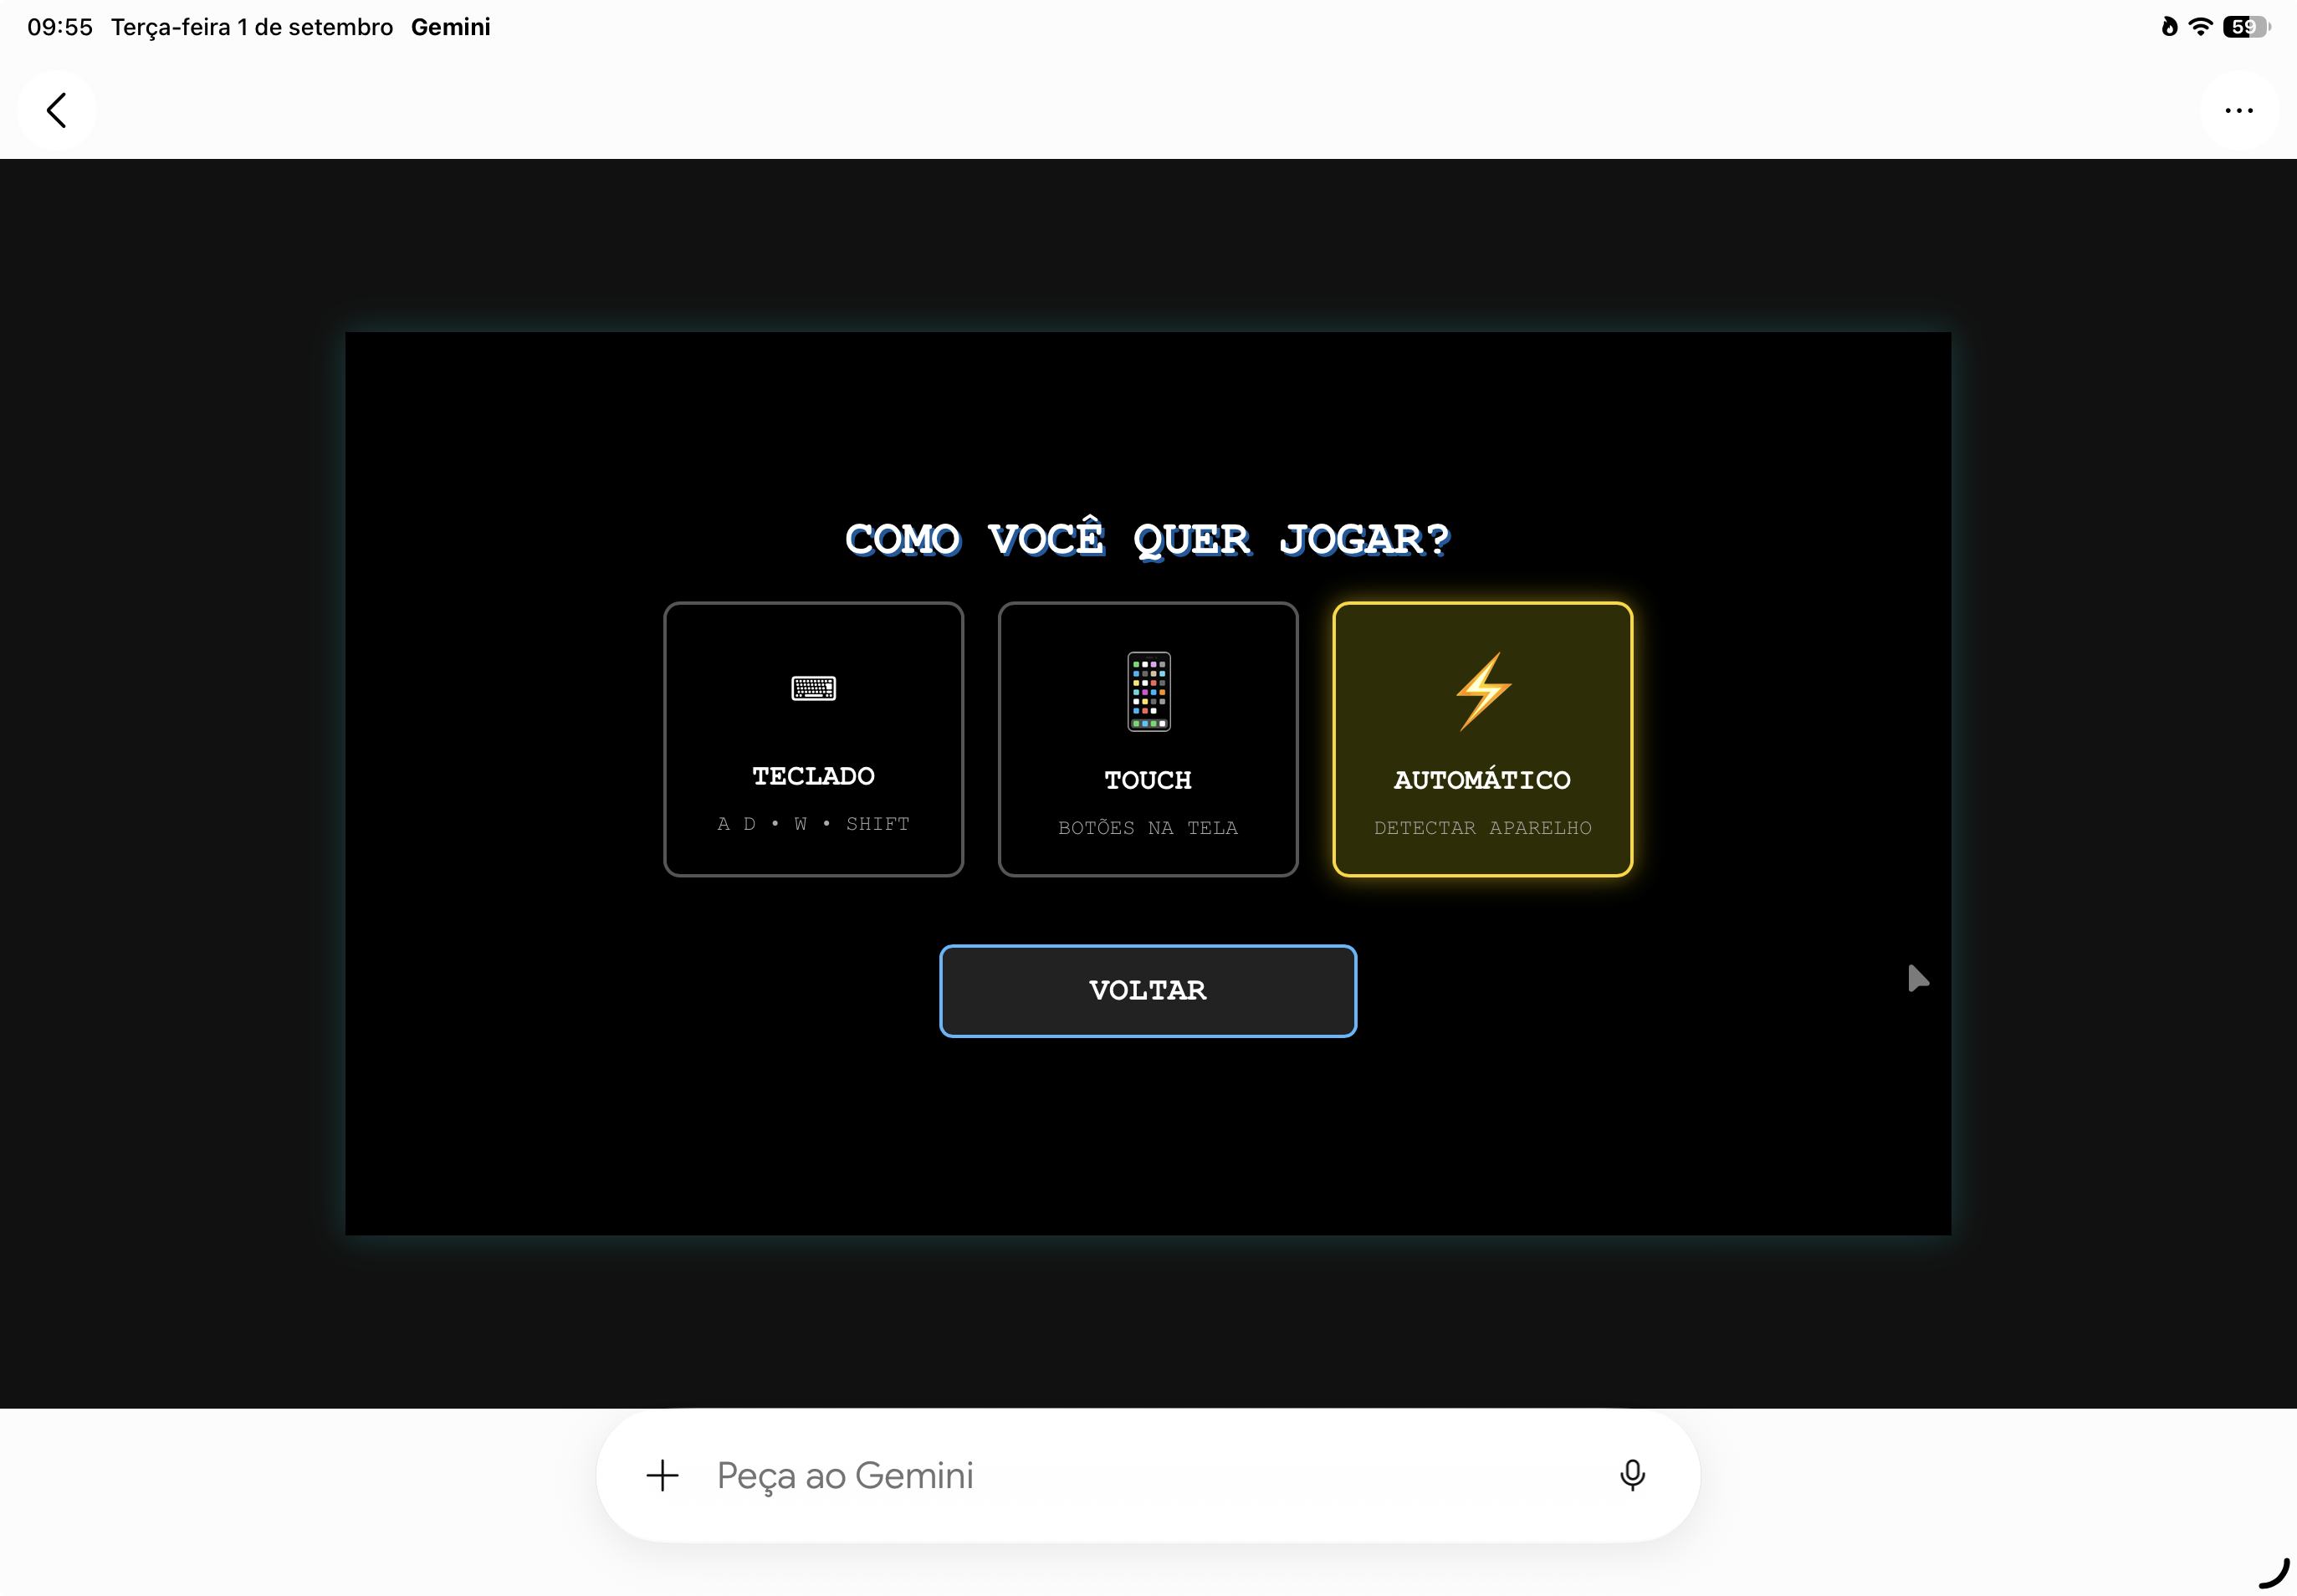
Task: Tap the battery indicator in status bar
Action: tap(2246, 27)
